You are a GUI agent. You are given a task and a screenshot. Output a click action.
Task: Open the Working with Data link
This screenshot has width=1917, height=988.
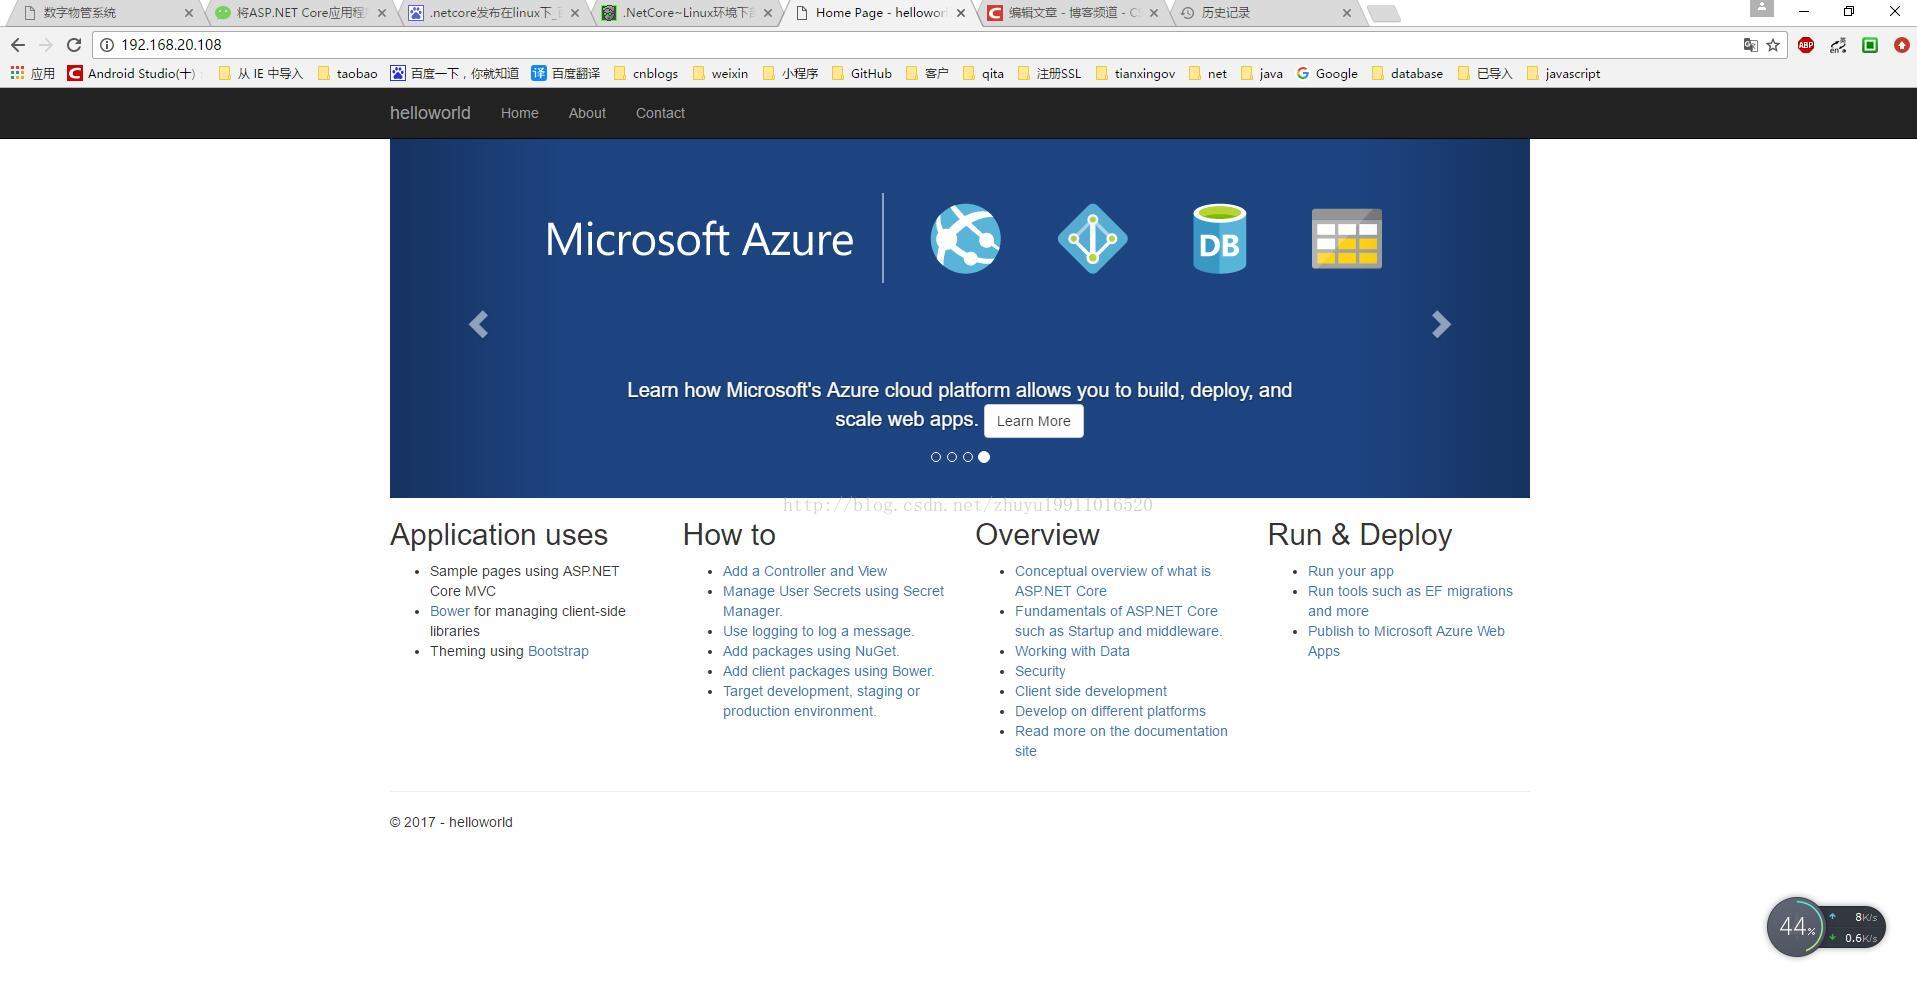coord(1072,651)
